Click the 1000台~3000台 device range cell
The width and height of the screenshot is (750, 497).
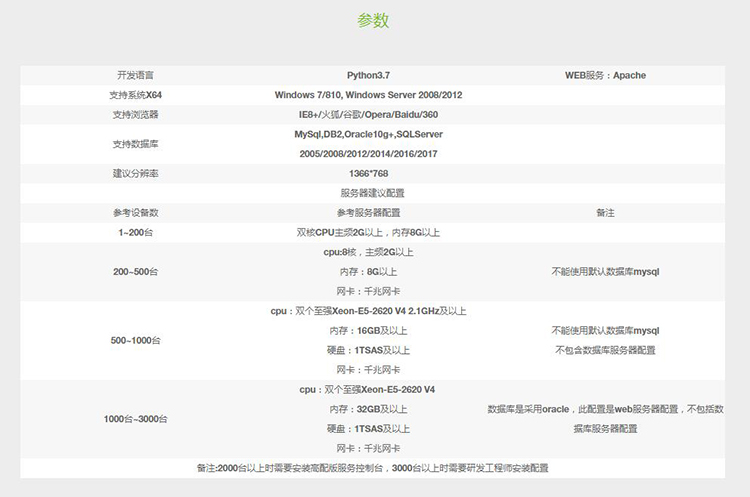pyautogui.click(x=135, y=419)
